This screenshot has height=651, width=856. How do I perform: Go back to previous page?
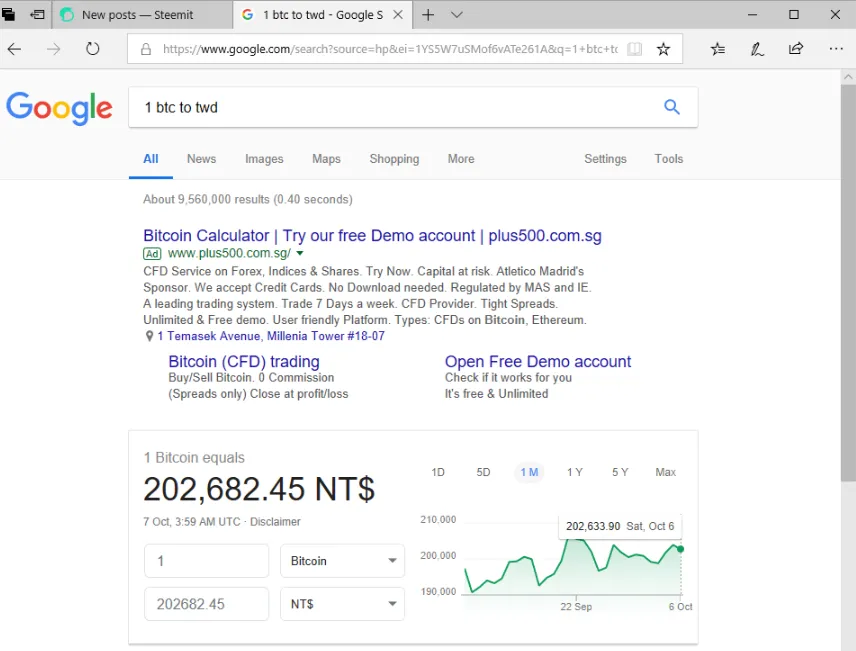[x=14, y=49]
